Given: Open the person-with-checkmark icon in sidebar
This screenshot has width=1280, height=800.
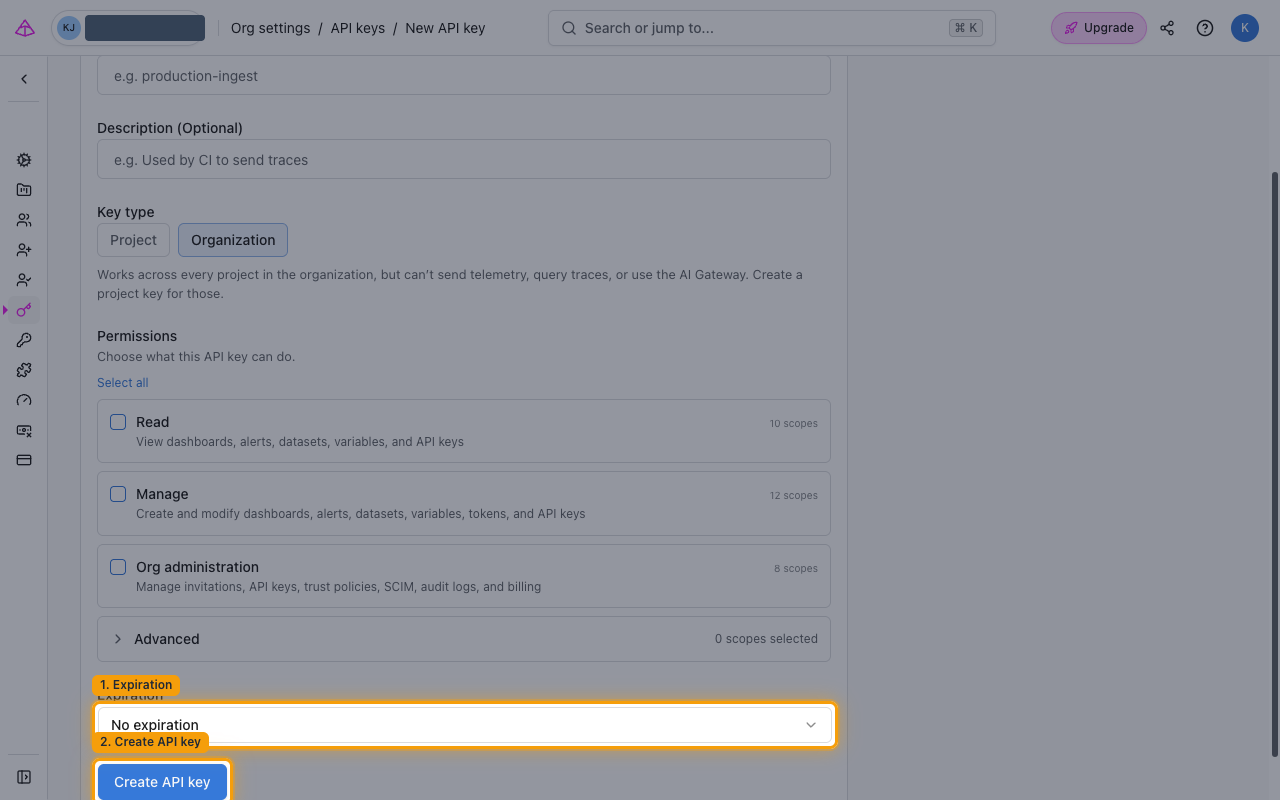Looking at the screenshot, I should pyautogui.click(x=24, y=280).
